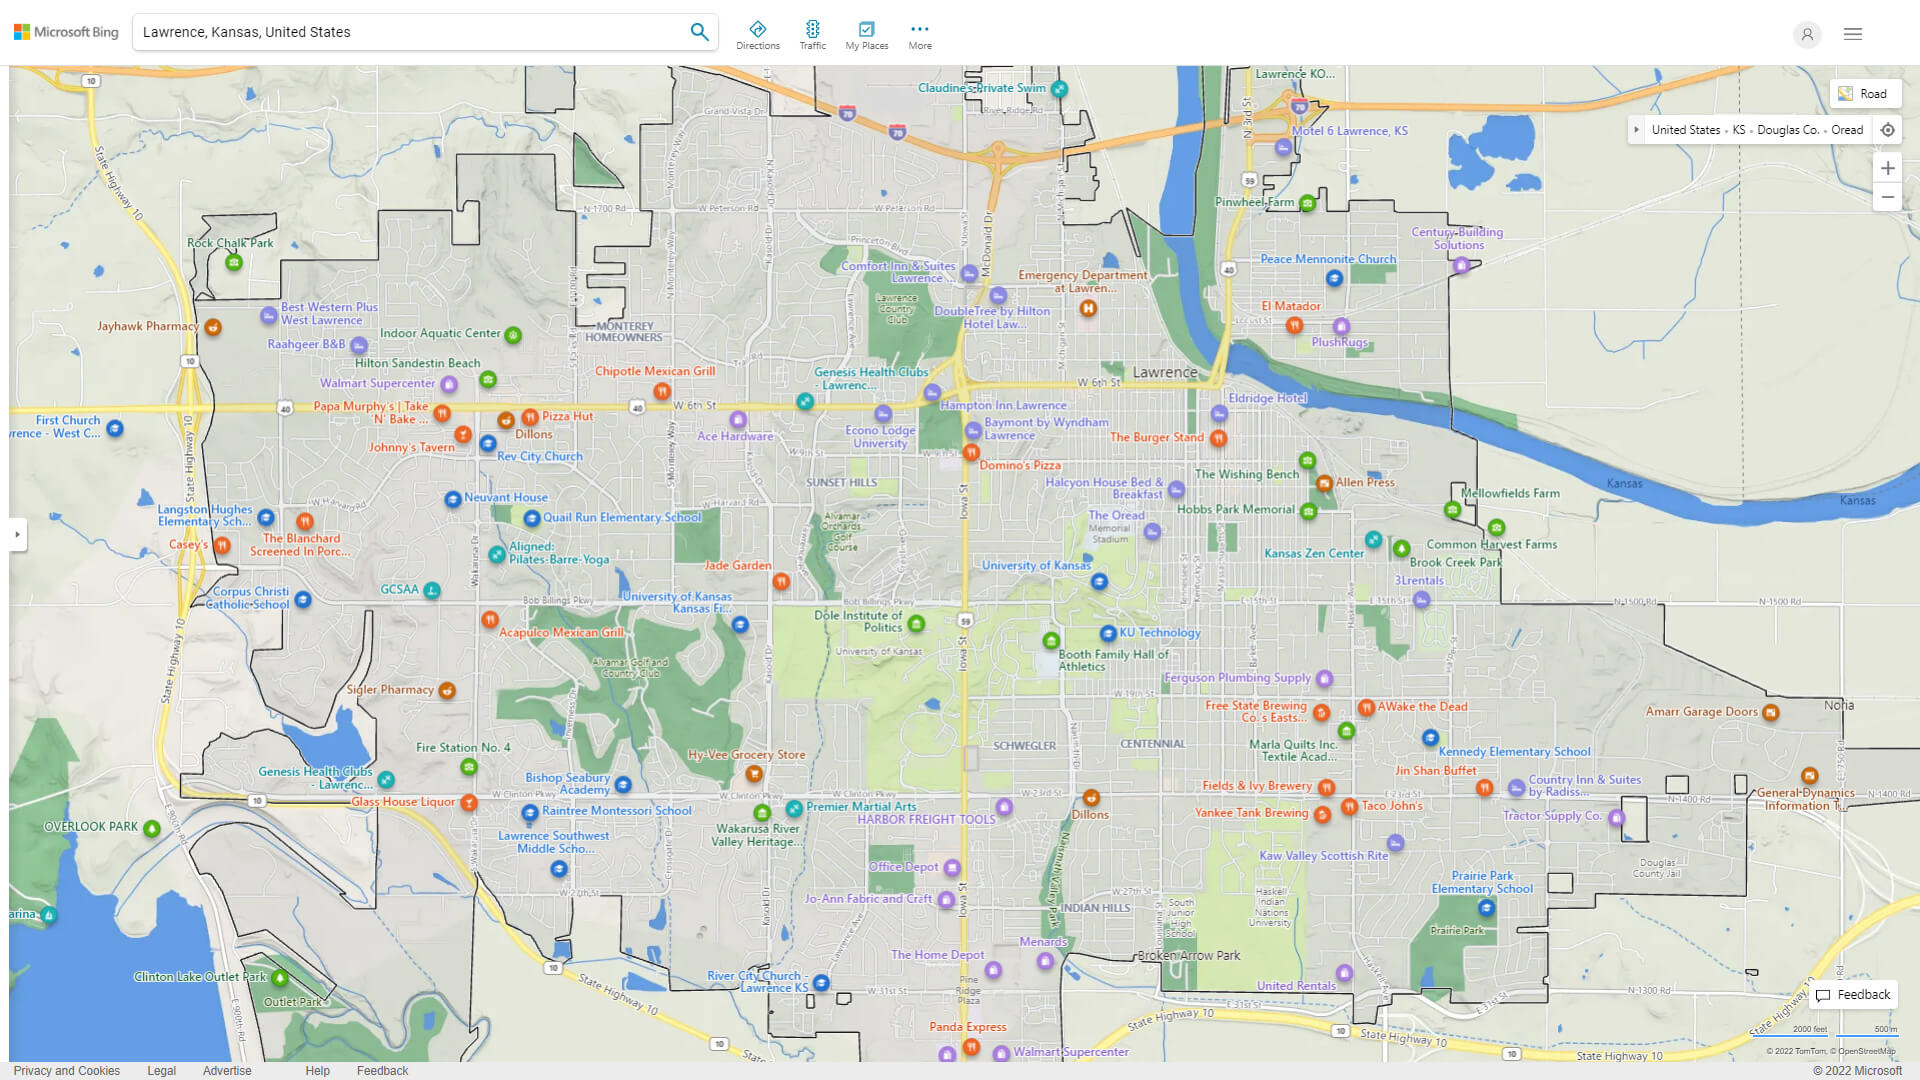
Task: Click the Dillons store pin
Action: [x=506, y=420]
